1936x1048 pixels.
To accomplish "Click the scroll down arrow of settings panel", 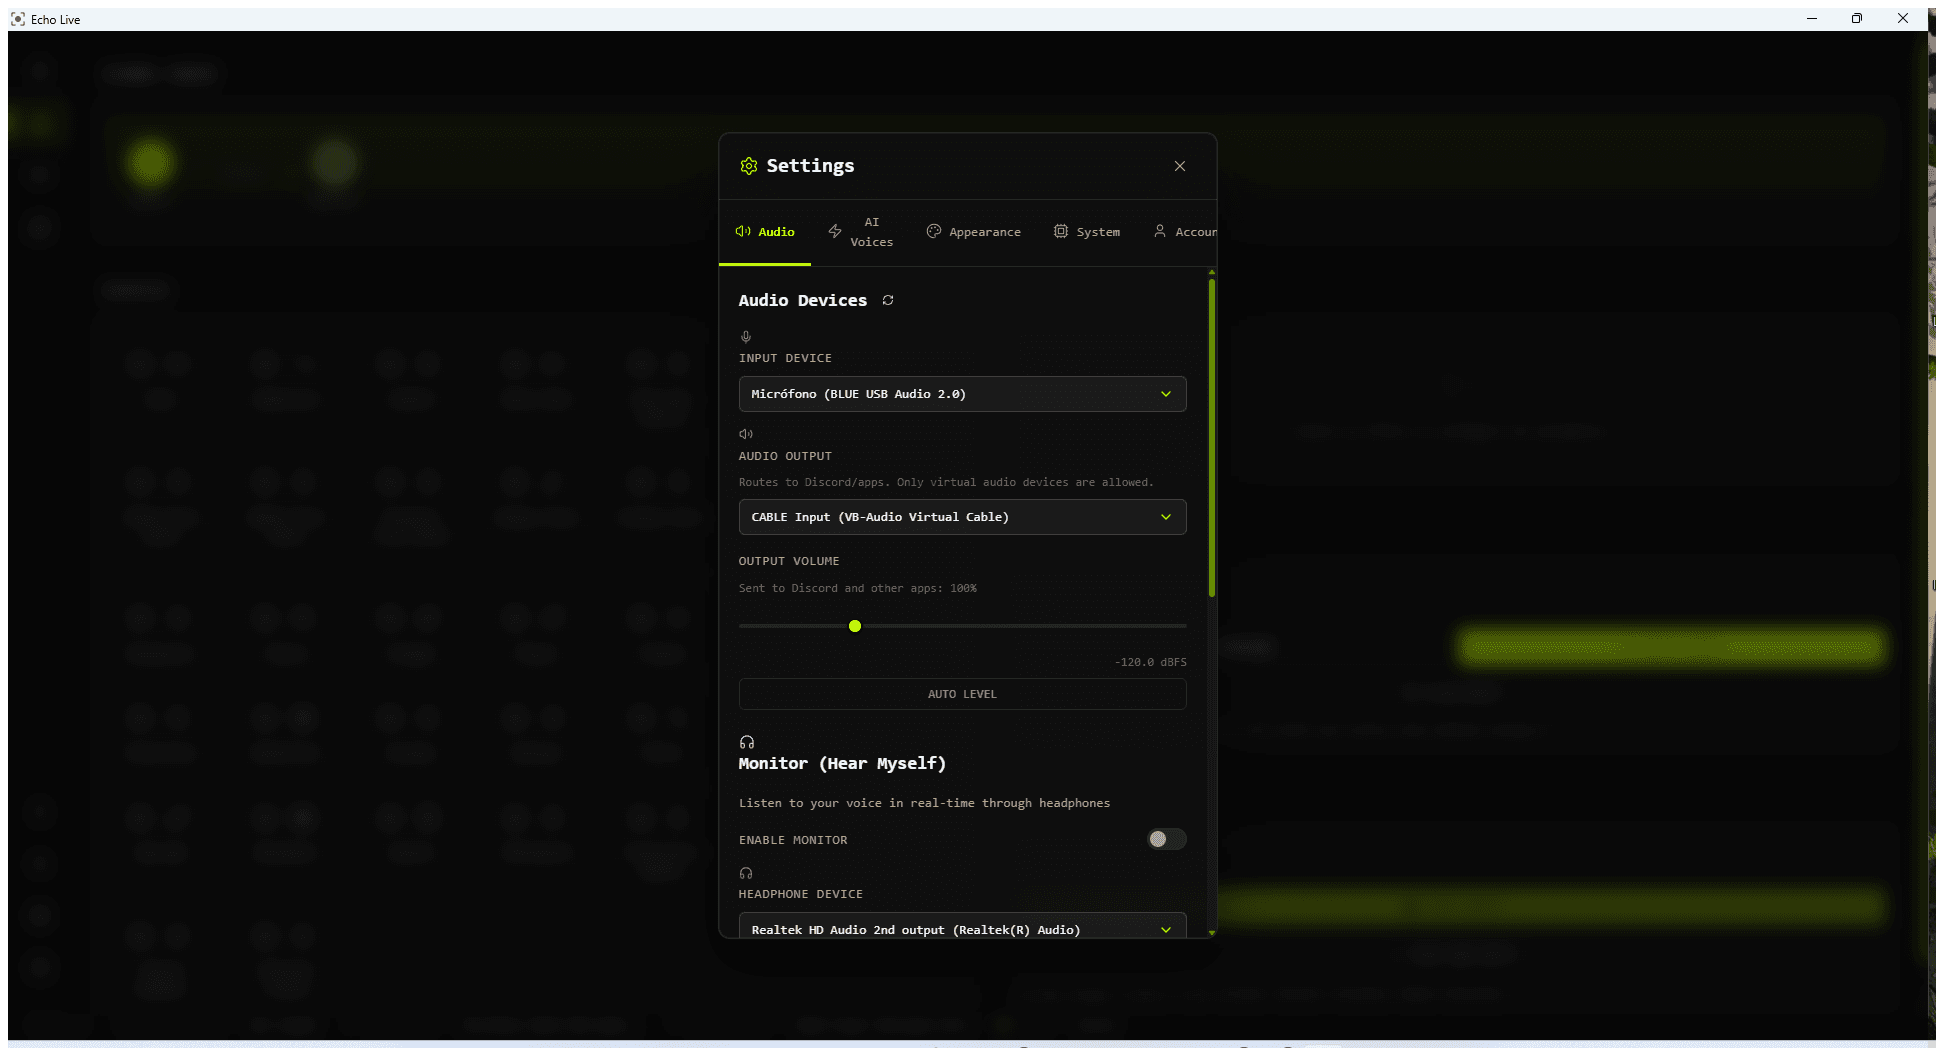I will (1212, 933).
